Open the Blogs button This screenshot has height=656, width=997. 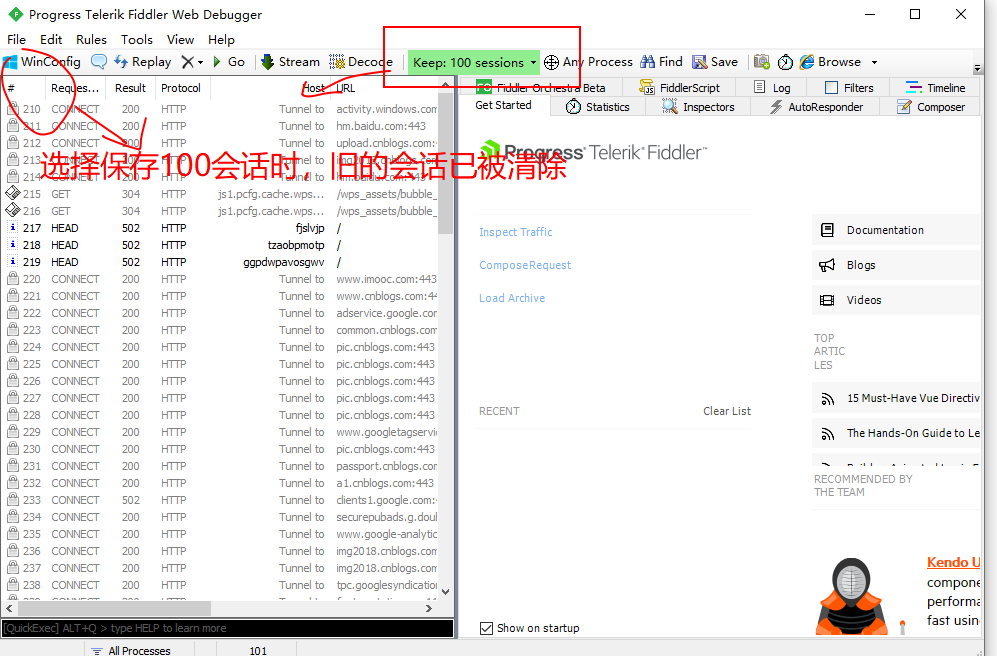coord(897,265)
